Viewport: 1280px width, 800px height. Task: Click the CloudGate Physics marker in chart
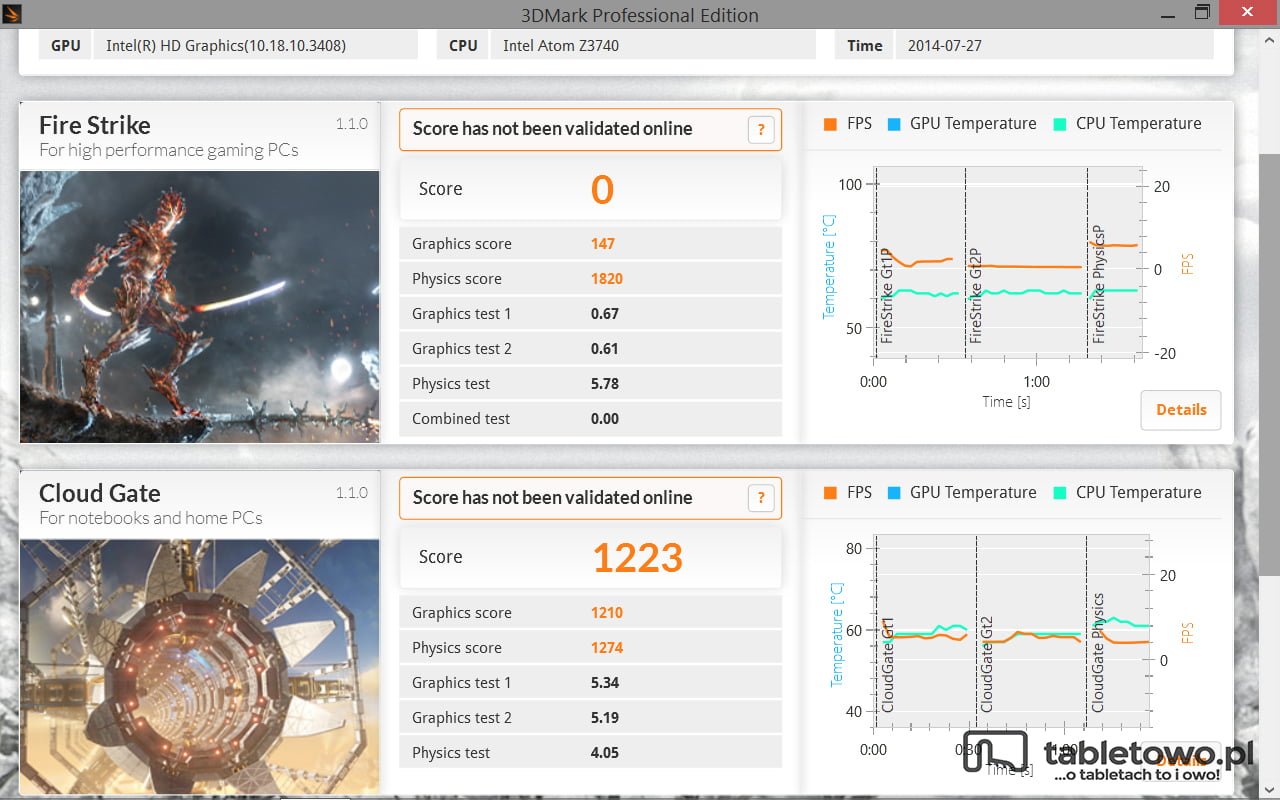click(1098, 654)
